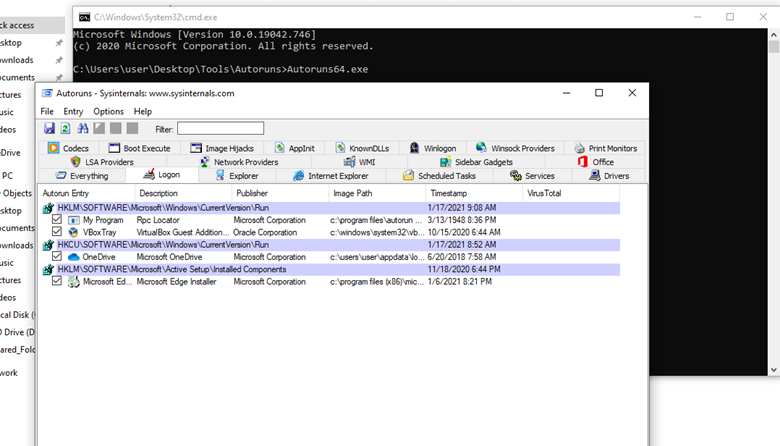Open the Entry menu
780x446 pixels.
73,111
